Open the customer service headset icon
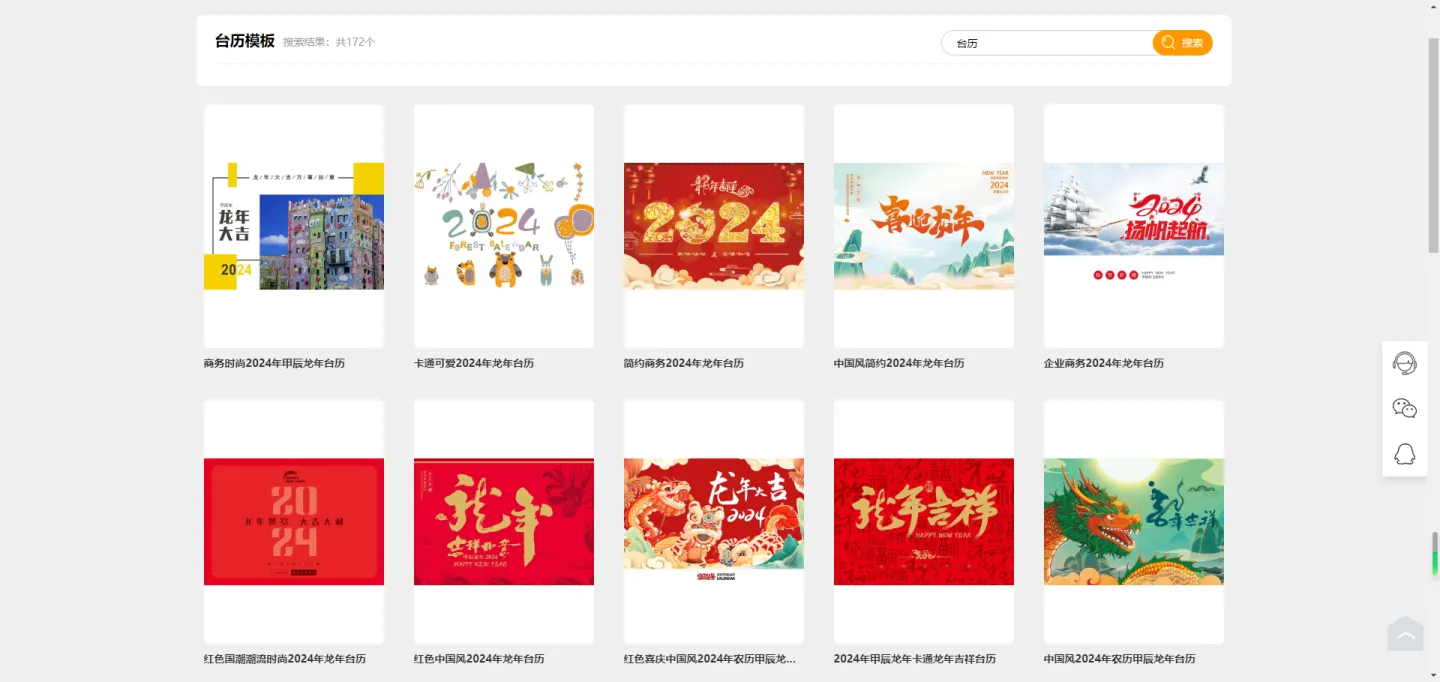 (x=1404, y=363)
